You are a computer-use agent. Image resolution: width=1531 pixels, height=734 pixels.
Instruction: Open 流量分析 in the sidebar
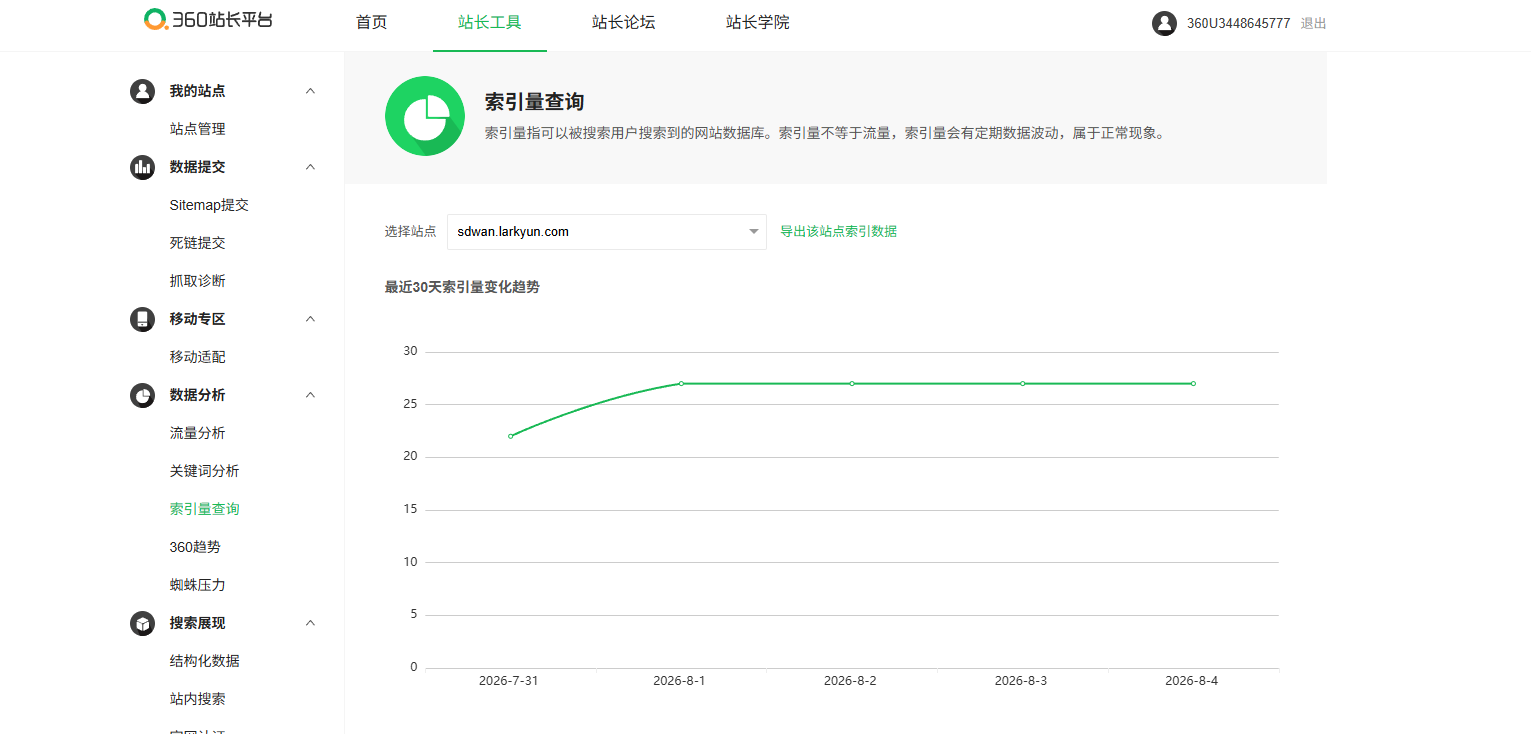click(x=198, y=433)
